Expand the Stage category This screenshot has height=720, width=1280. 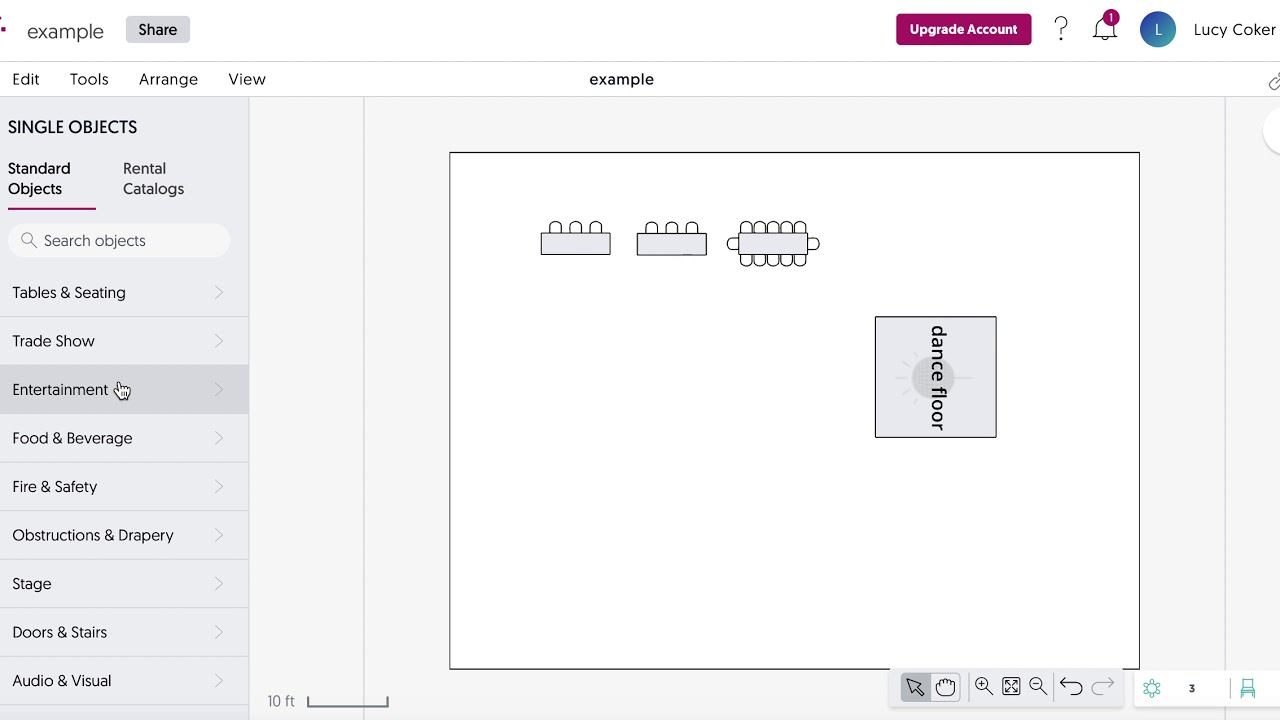[124, 584]
